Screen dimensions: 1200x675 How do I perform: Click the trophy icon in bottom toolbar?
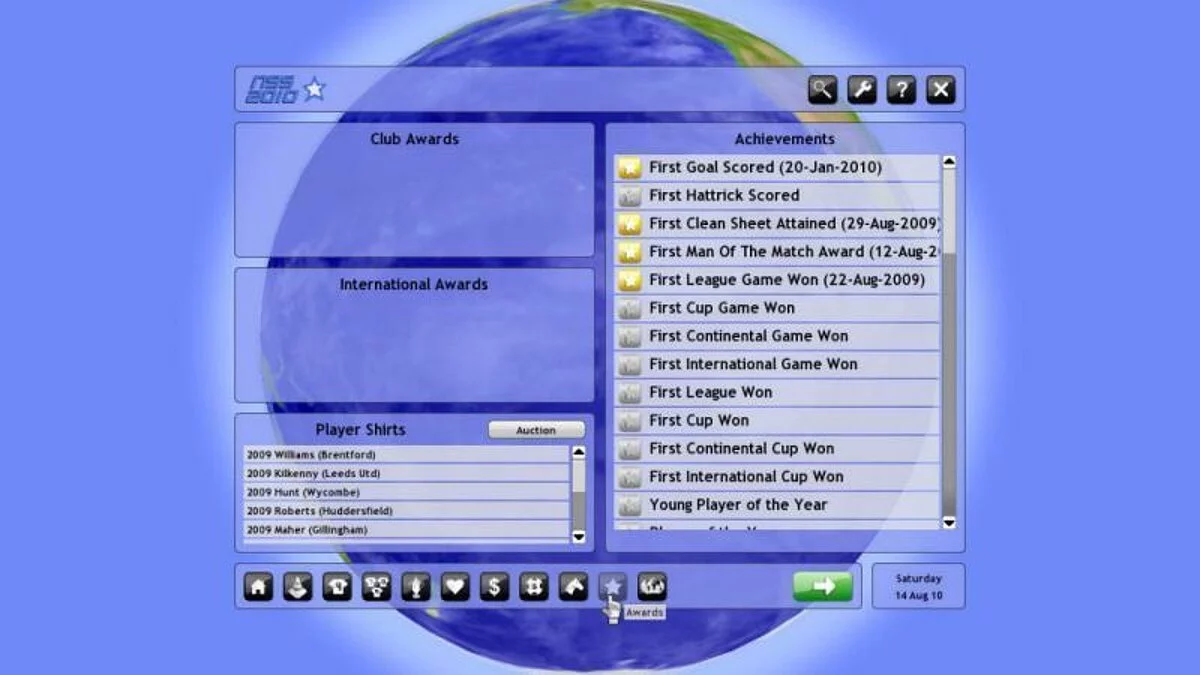pyautogui.click(x=415, y=587)
